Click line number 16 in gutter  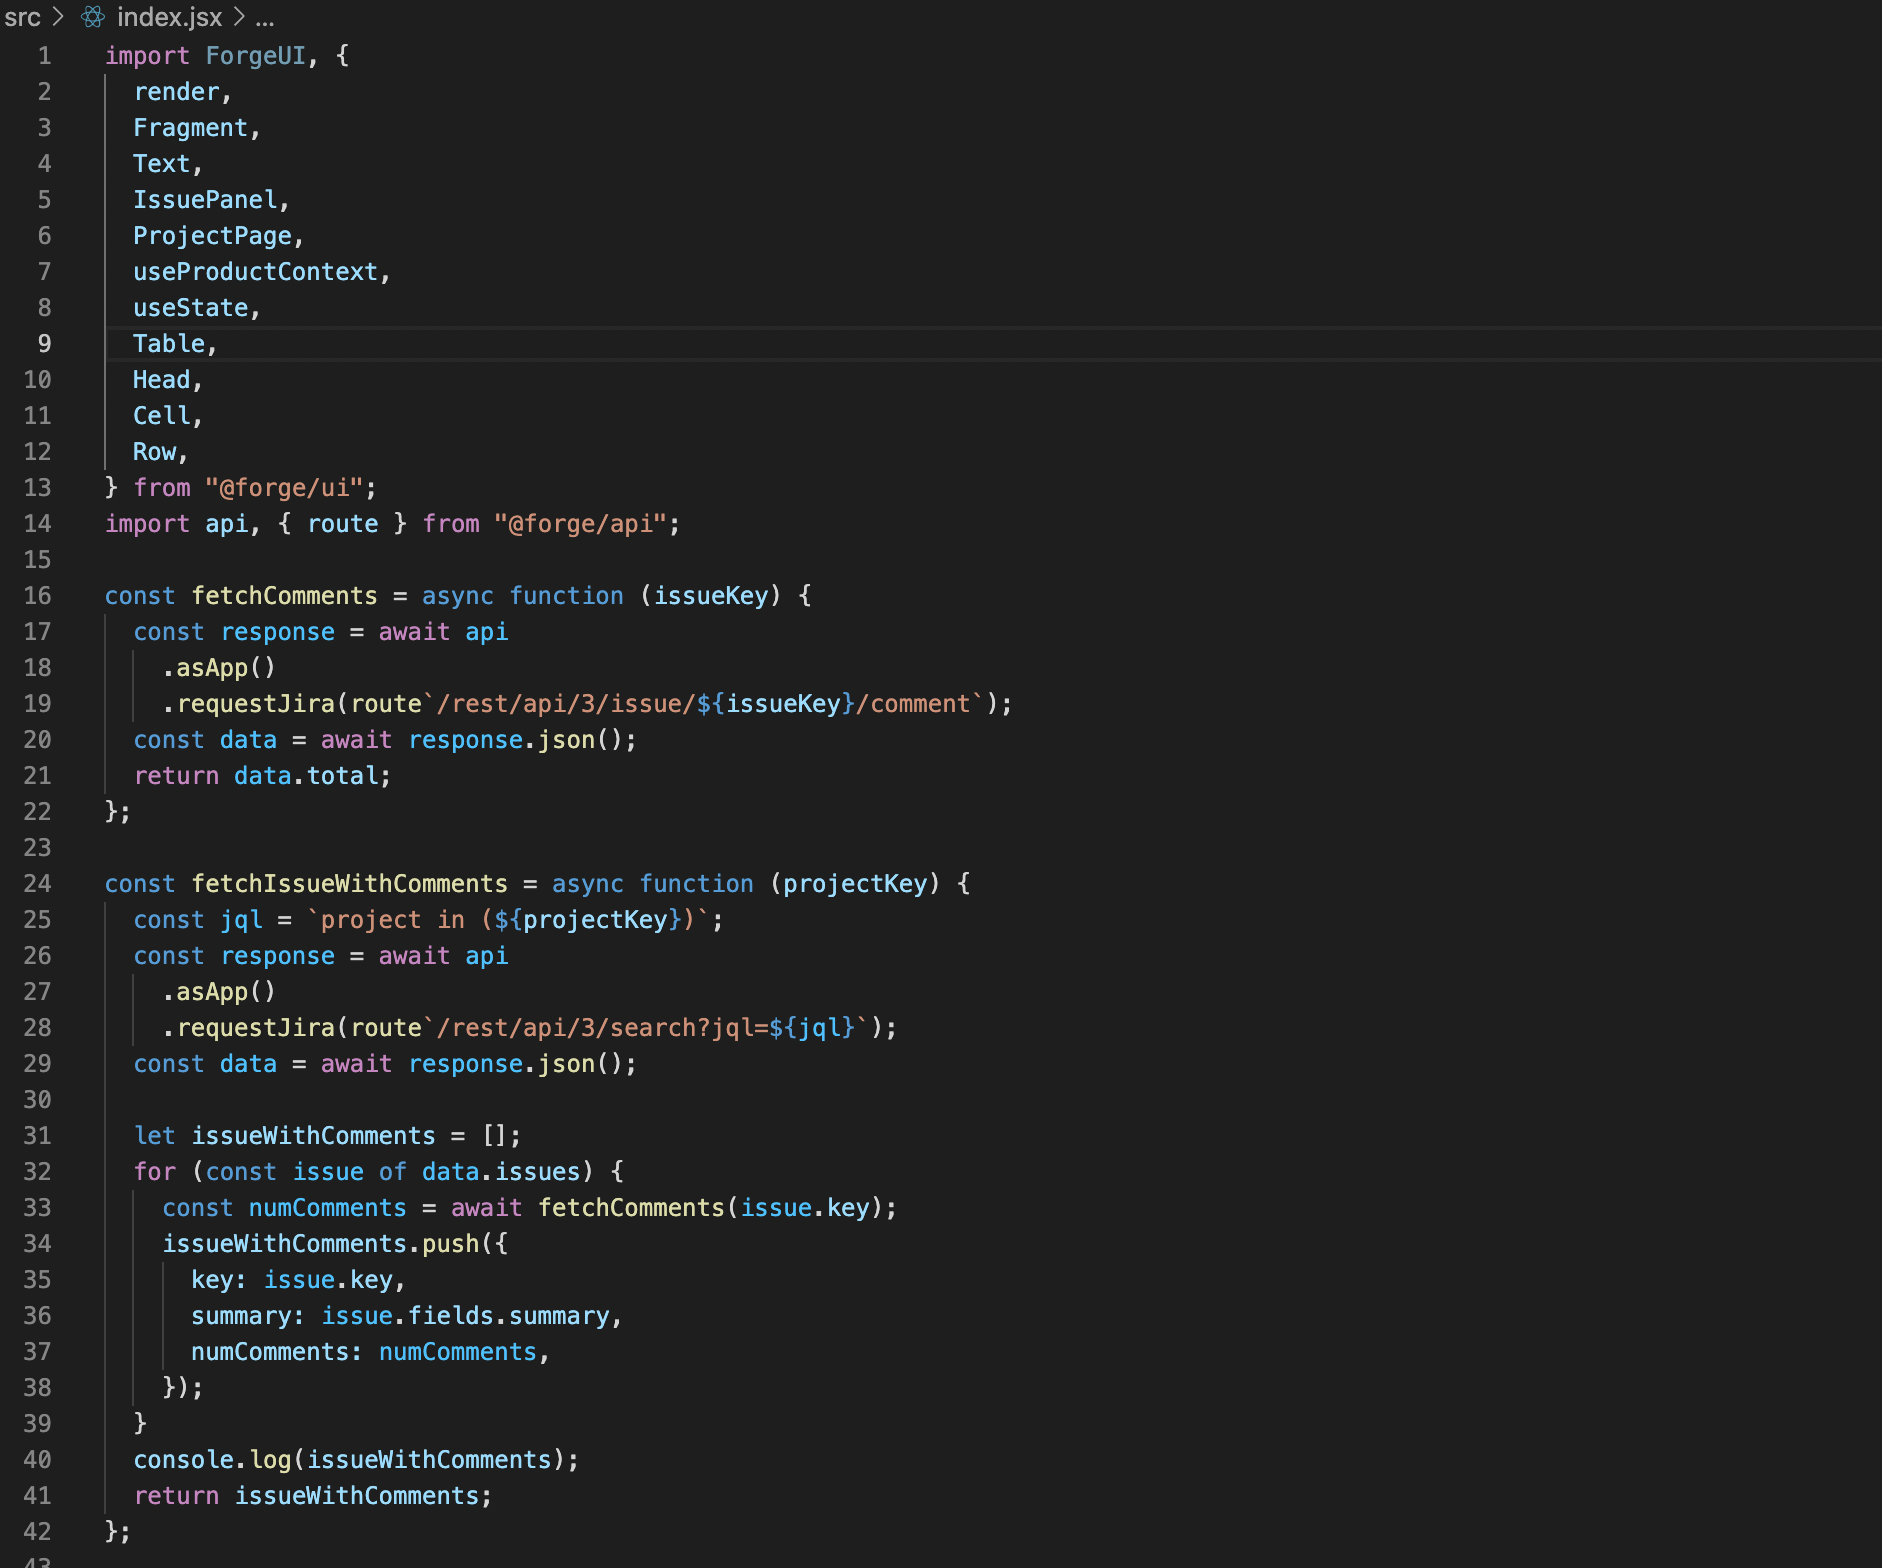(37, 596)
